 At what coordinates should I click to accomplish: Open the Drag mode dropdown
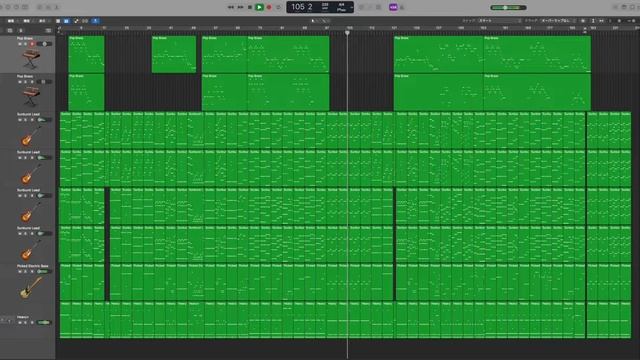(558, 20)
